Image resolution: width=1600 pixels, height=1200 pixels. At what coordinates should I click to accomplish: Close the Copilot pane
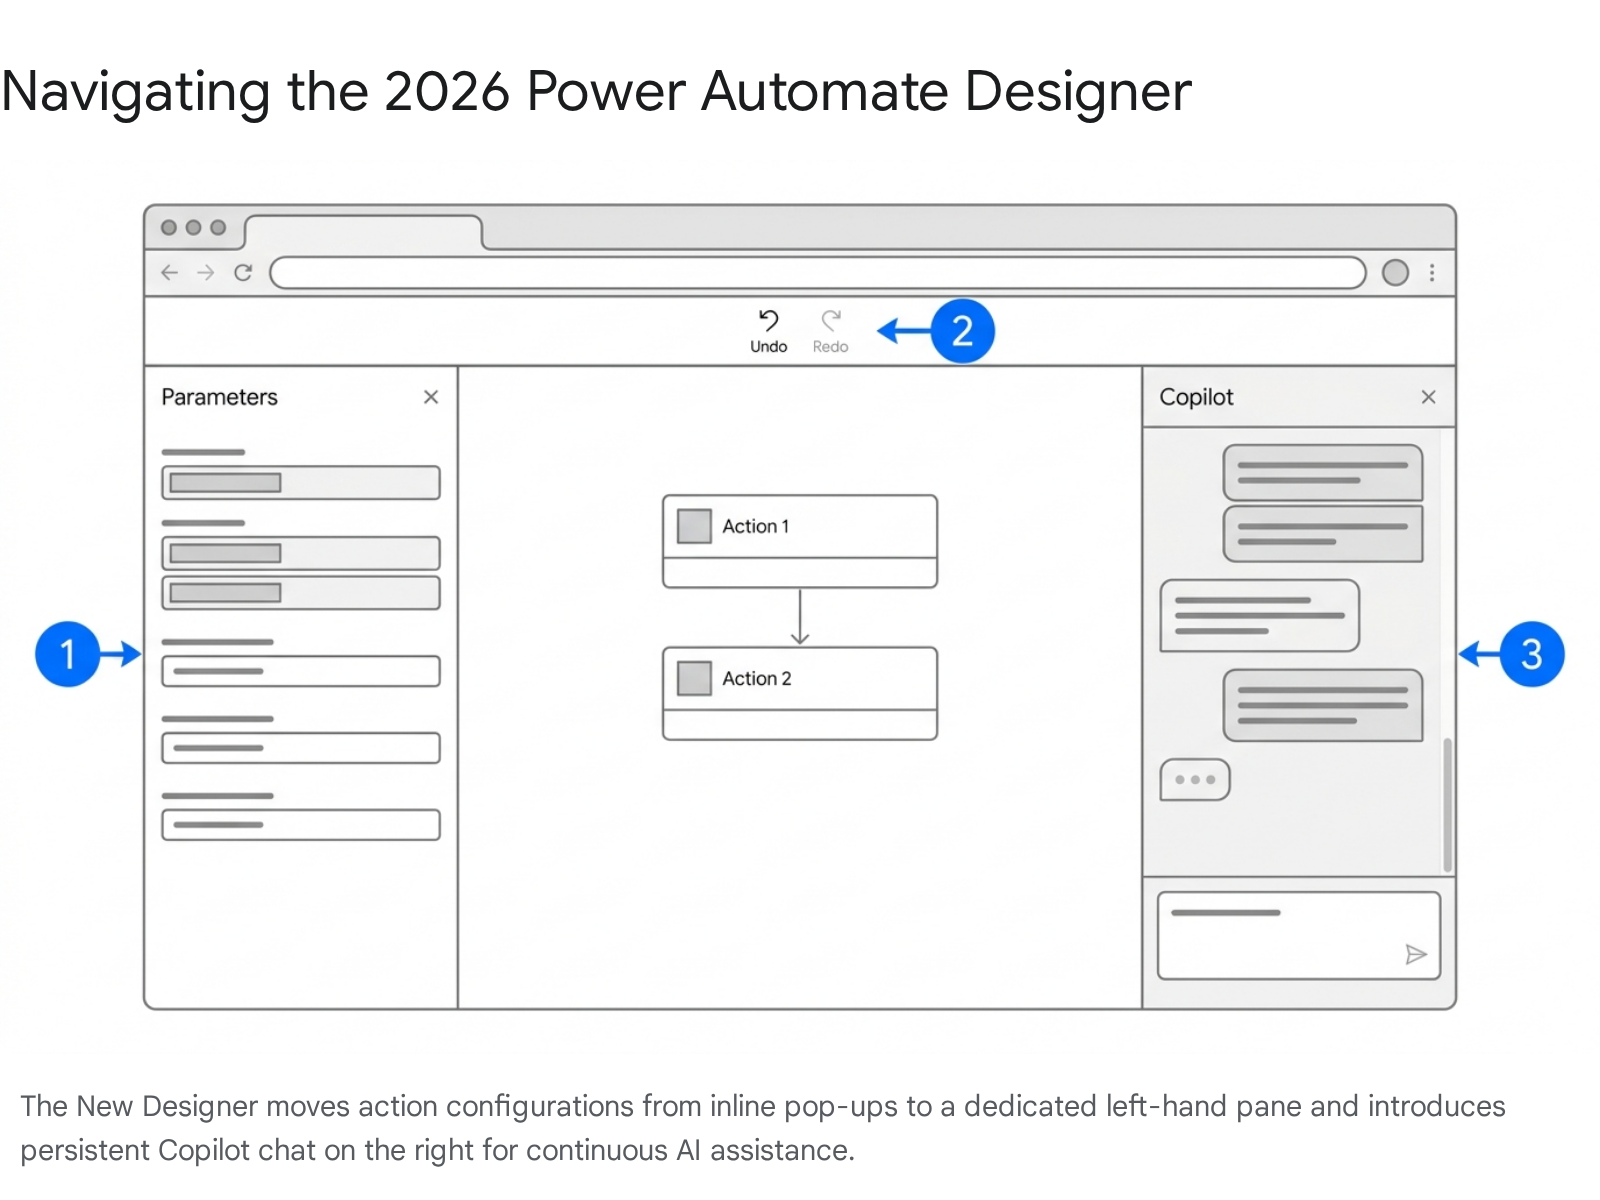point(1428,397)
